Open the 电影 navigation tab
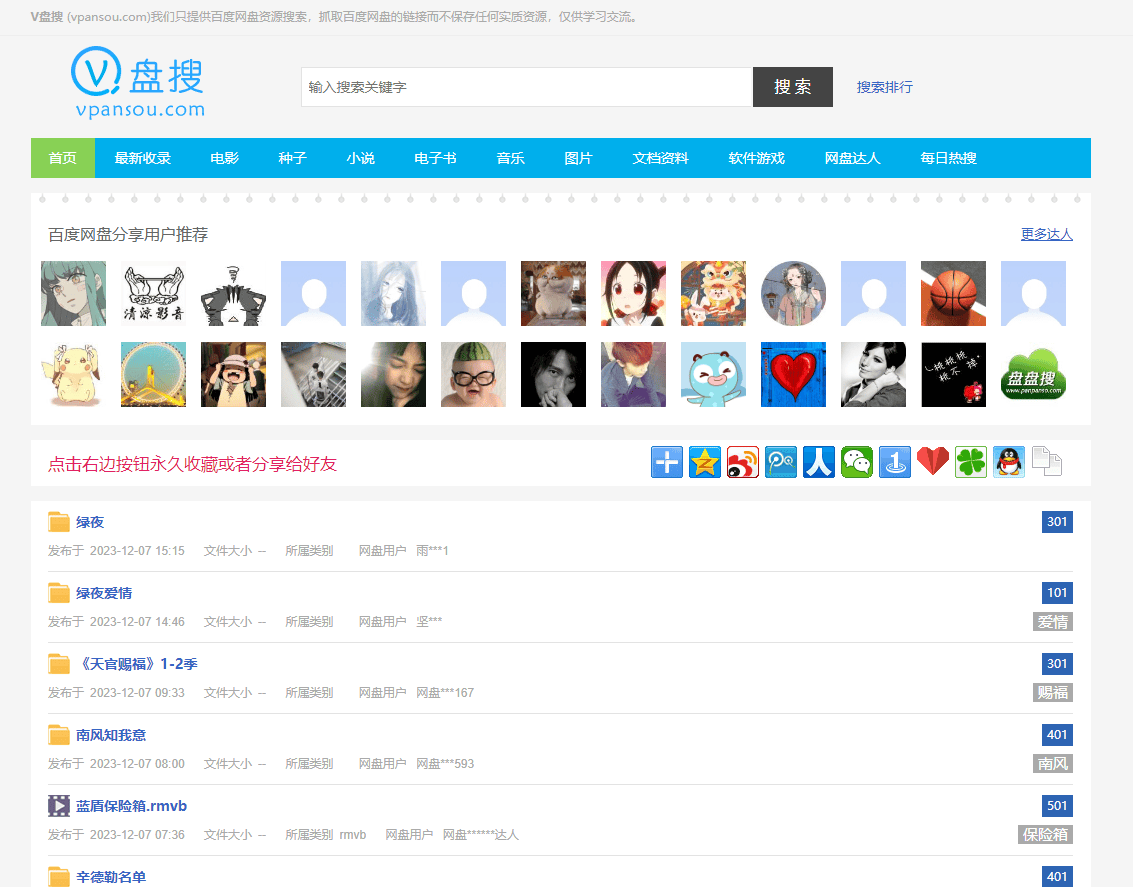This screenshot has width=1133, height=887. [x=225, y=158]
